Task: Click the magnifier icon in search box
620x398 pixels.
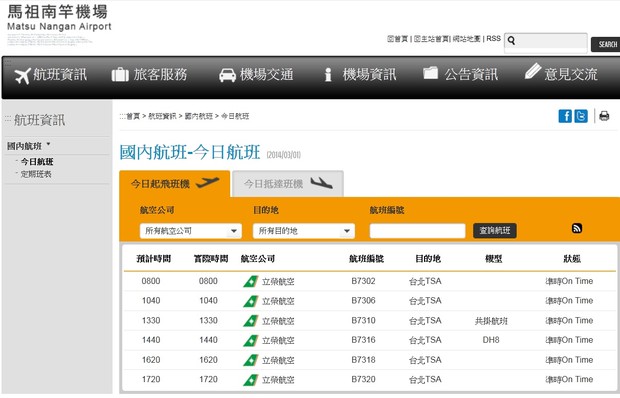Action: coord(511,40)
